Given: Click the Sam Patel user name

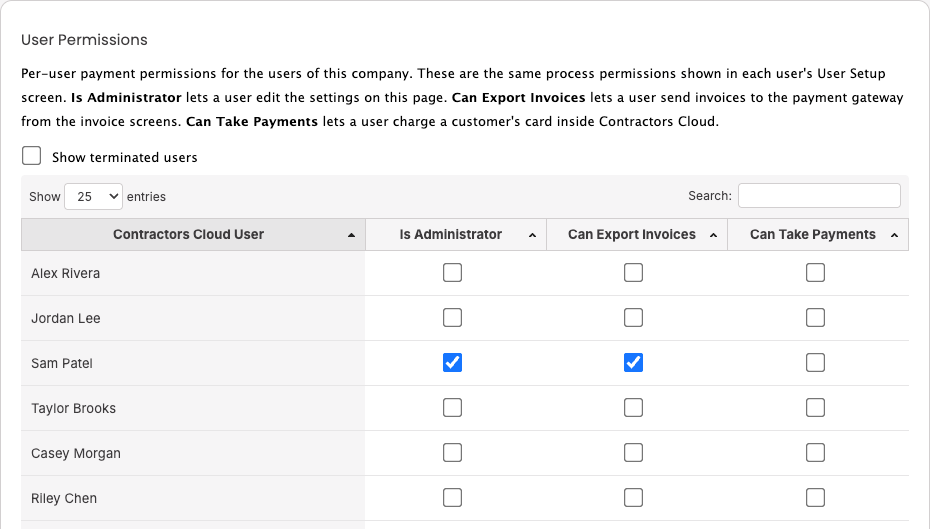Looking at the screenshot, I should tap(62, 364).
